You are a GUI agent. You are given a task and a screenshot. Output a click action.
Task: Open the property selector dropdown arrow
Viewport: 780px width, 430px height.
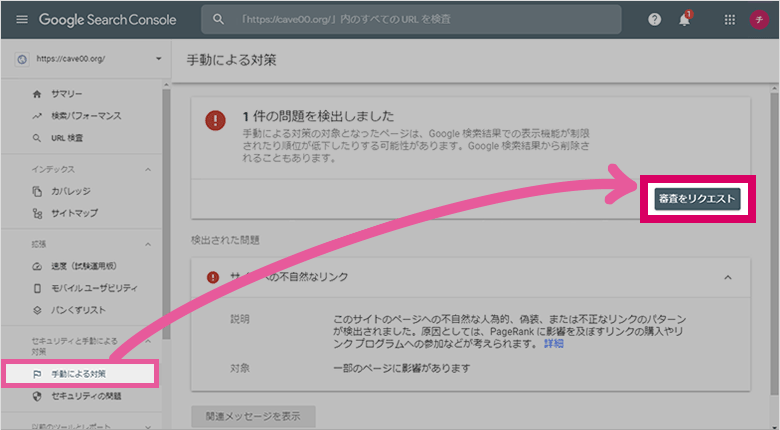click(x=159, y=59)
